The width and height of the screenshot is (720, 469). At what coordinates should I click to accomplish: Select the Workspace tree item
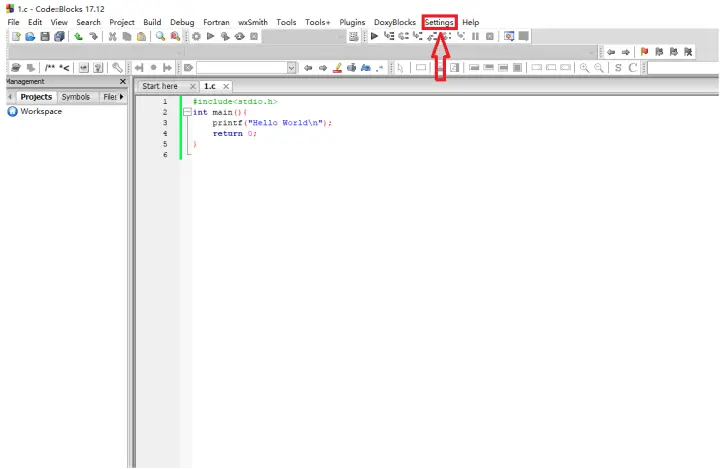41,111
